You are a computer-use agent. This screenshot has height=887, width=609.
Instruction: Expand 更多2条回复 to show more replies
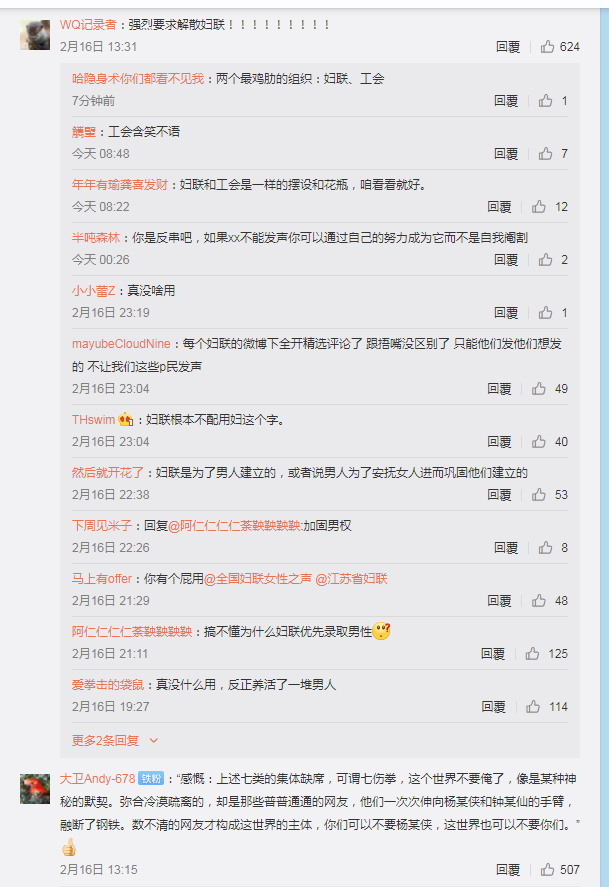pos(105,740)
